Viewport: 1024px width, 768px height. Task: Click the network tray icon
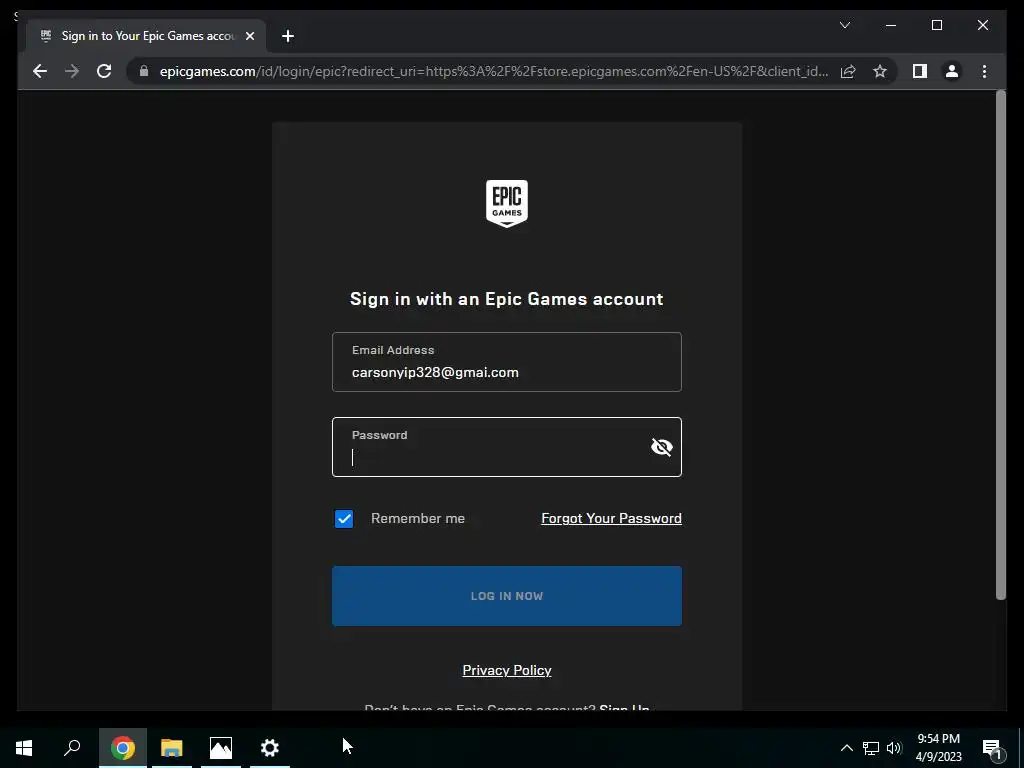pos(871,748)
